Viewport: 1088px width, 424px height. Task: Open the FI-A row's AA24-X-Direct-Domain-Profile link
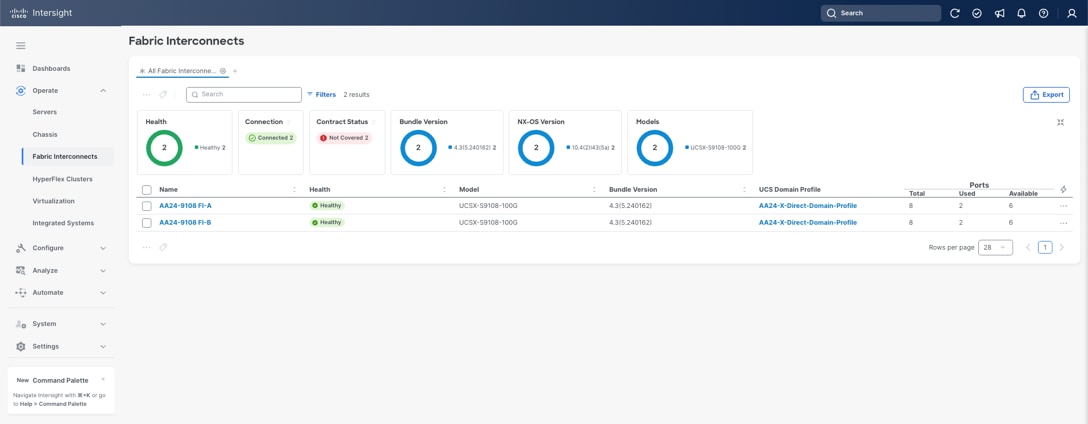pyautogui.click(x=808, y=206)
